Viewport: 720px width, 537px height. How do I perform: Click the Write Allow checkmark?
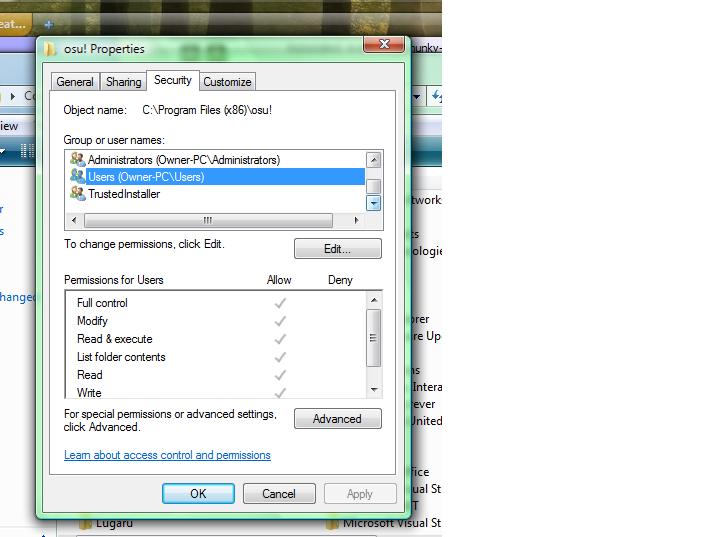click(x=280, y=393)
